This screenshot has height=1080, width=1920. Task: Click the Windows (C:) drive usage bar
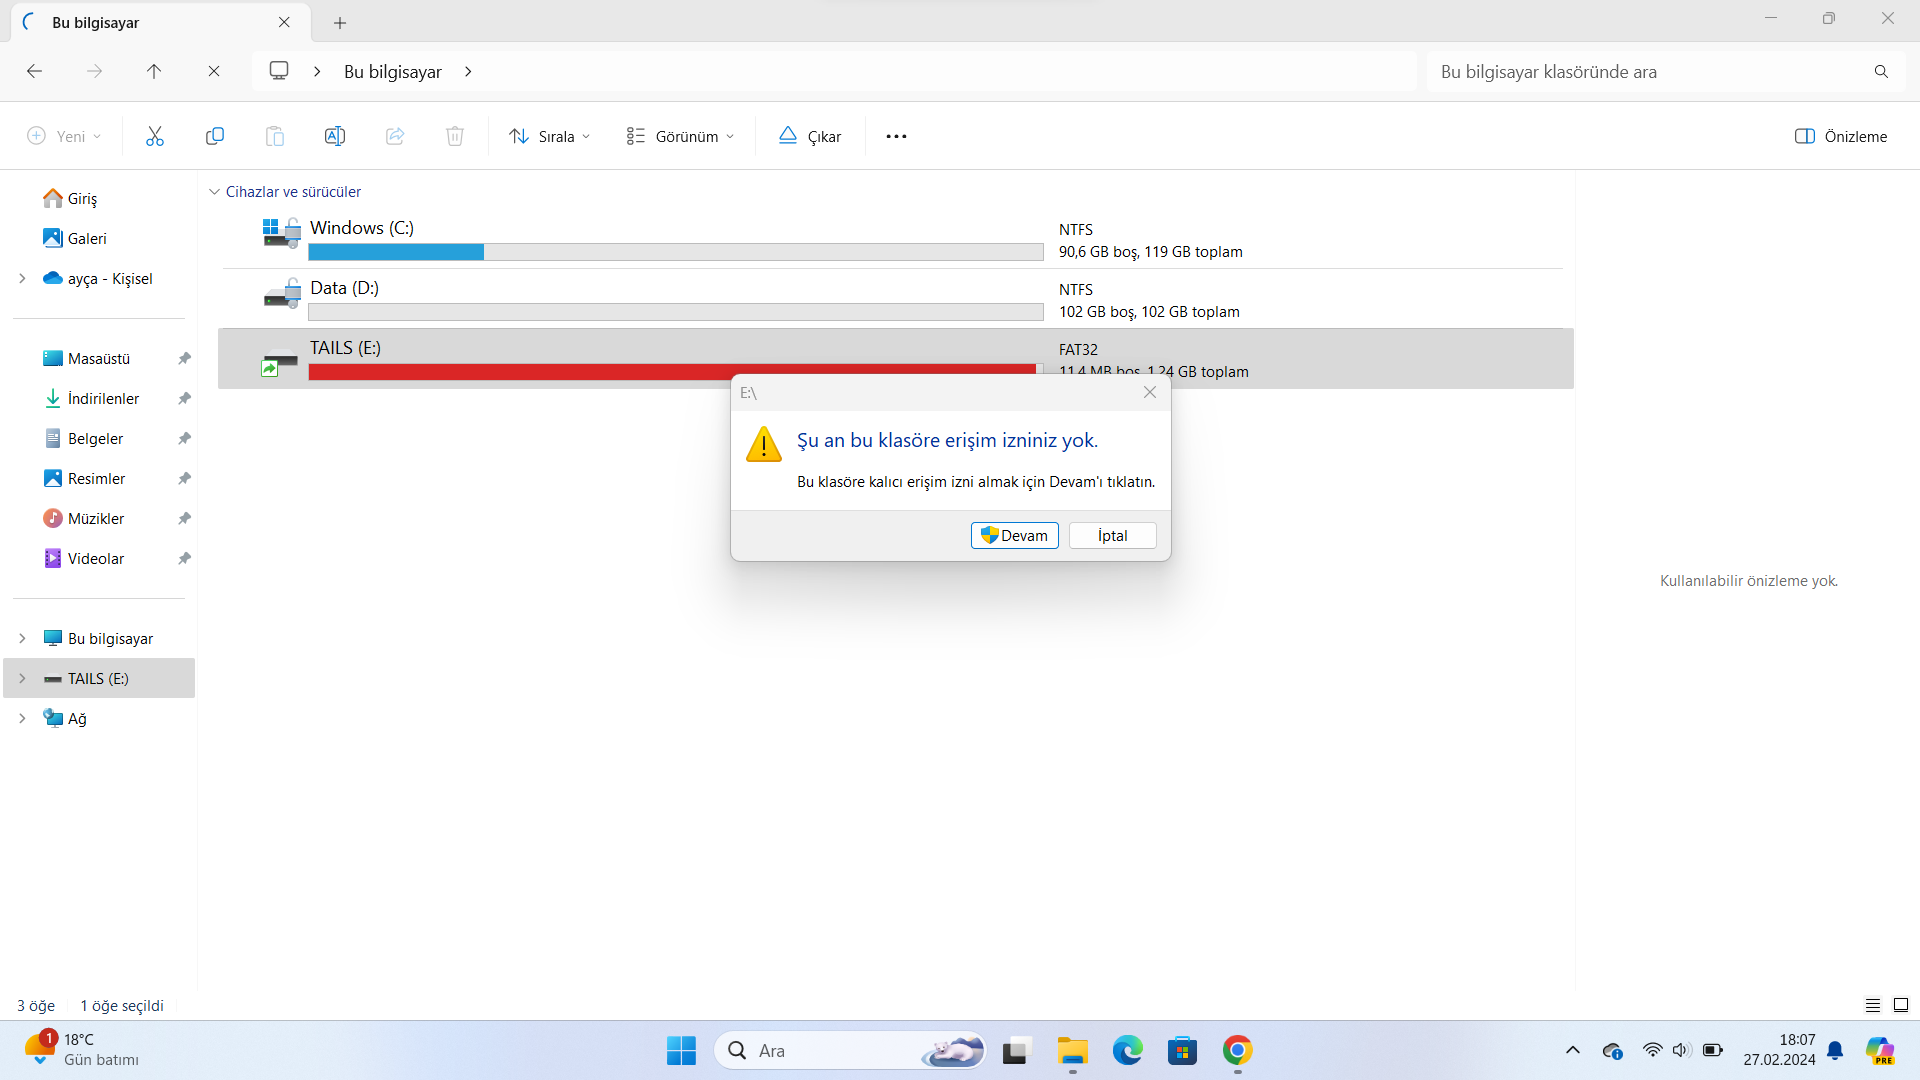click(675, 252)
